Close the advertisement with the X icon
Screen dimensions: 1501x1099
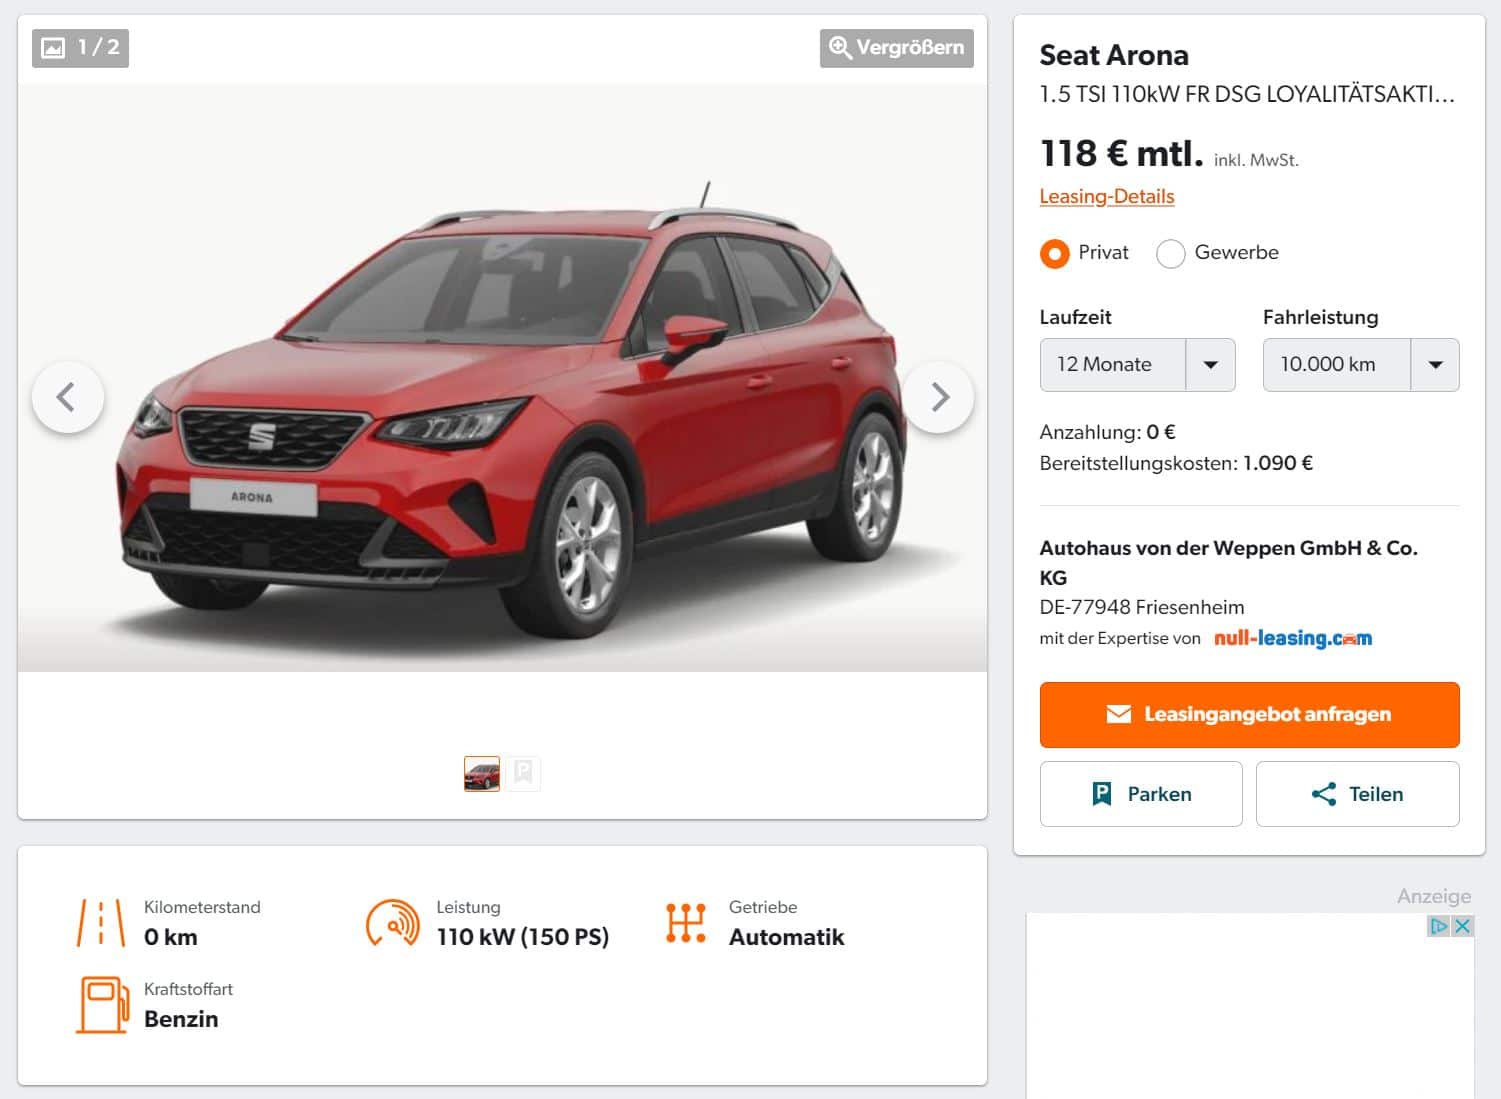pos(1462,926)
